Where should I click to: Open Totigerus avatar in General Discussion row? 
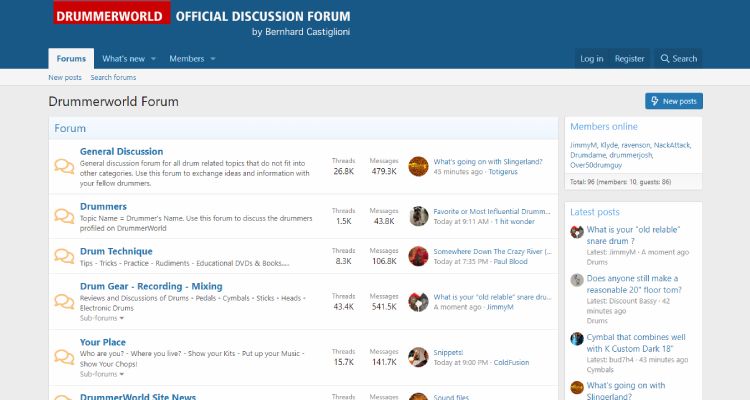(418, 167)
